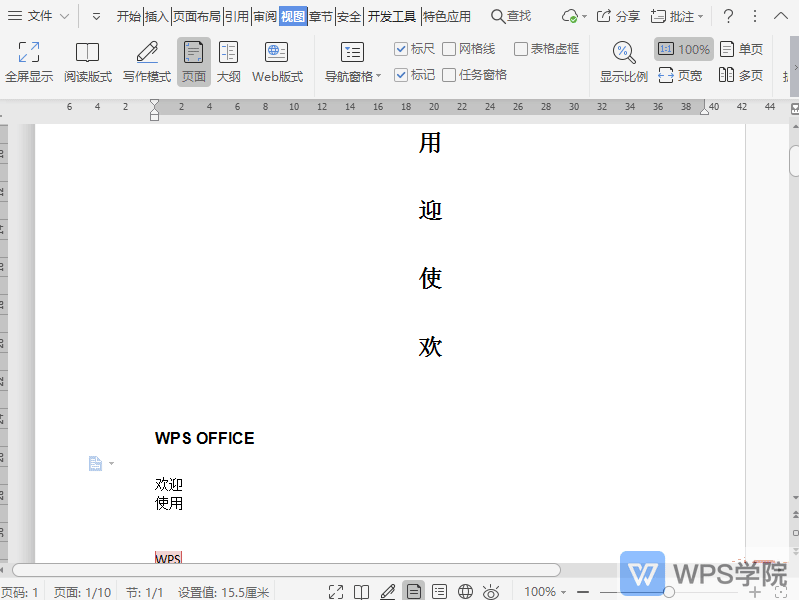Click the outline view icon in the status bar
799x600 pixels.
439,592
